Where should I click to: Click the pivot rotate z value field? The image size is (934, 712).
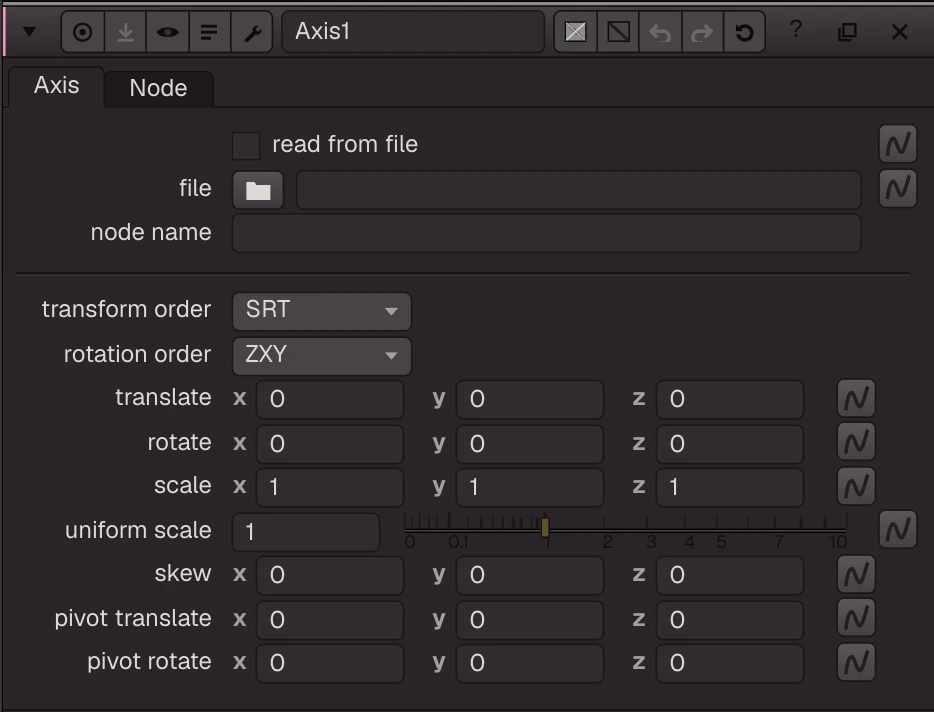point(730,663)
